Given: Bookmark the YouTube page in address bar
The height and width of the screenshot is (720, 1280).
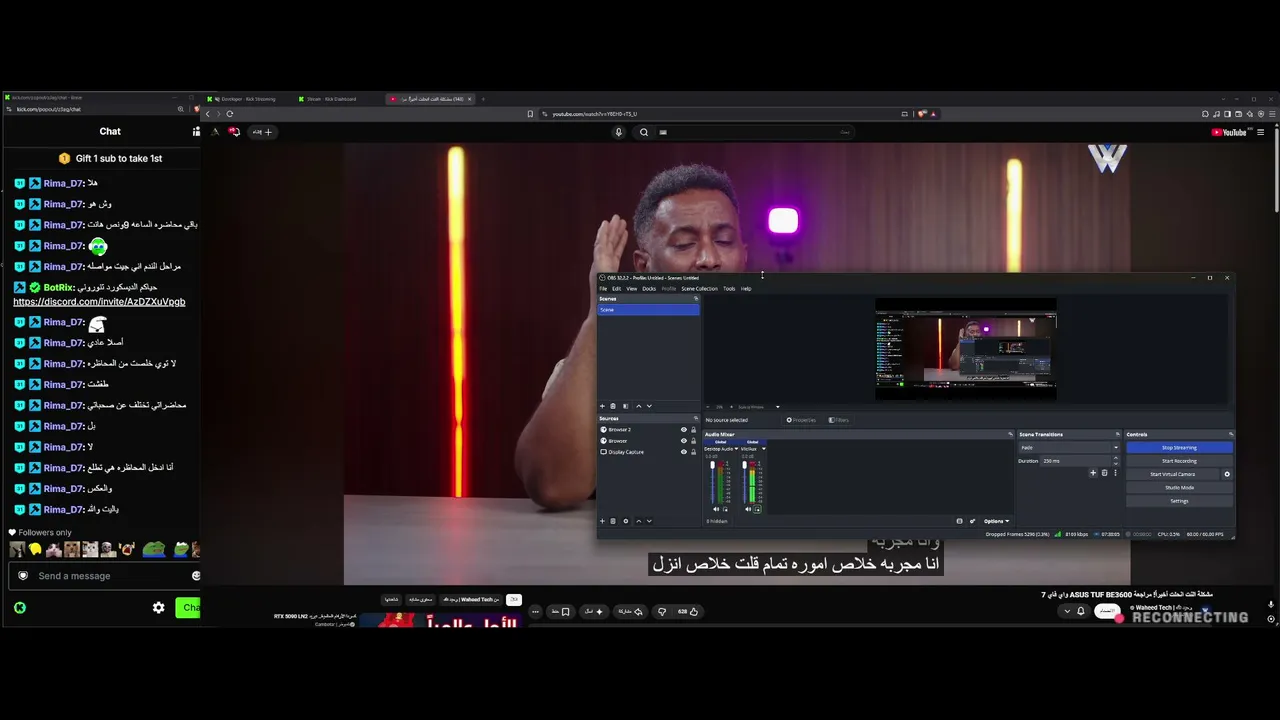Looking at the screenshot, I should pyautogui.click(x=530, y=114).
